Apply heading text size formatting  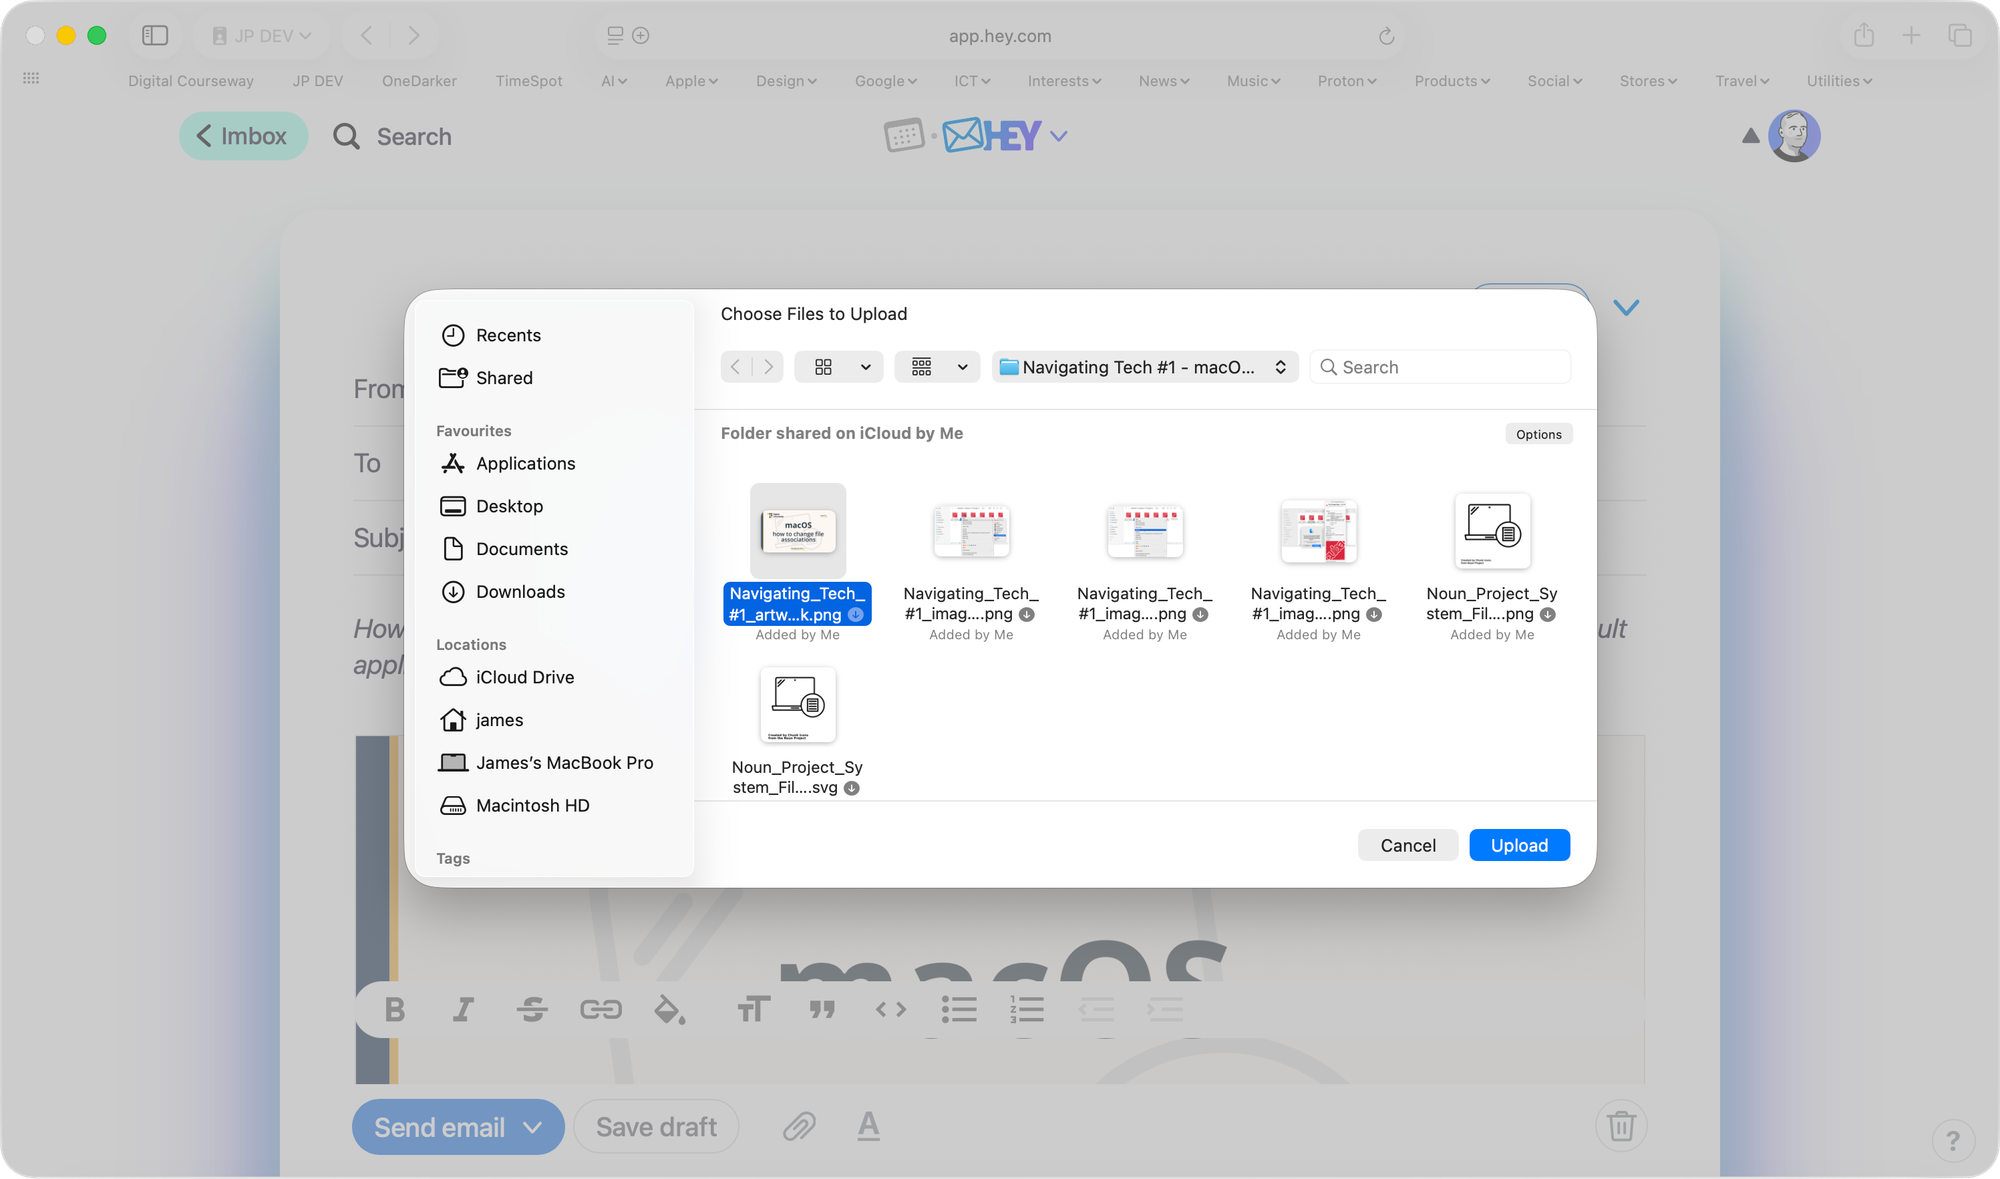754,1010
